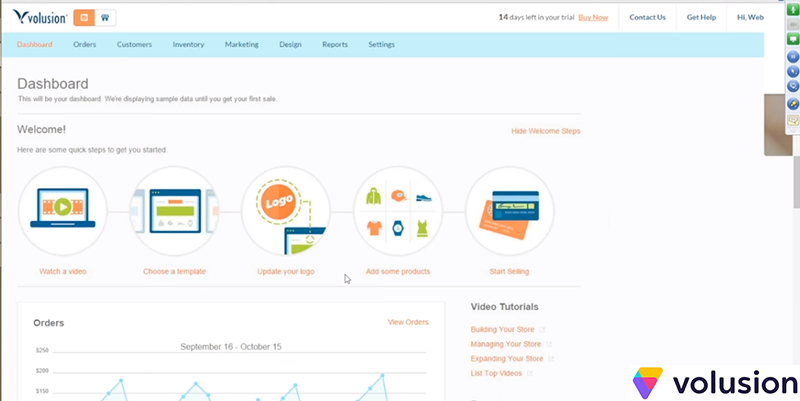Open the Orders menu

coord(85,45)
